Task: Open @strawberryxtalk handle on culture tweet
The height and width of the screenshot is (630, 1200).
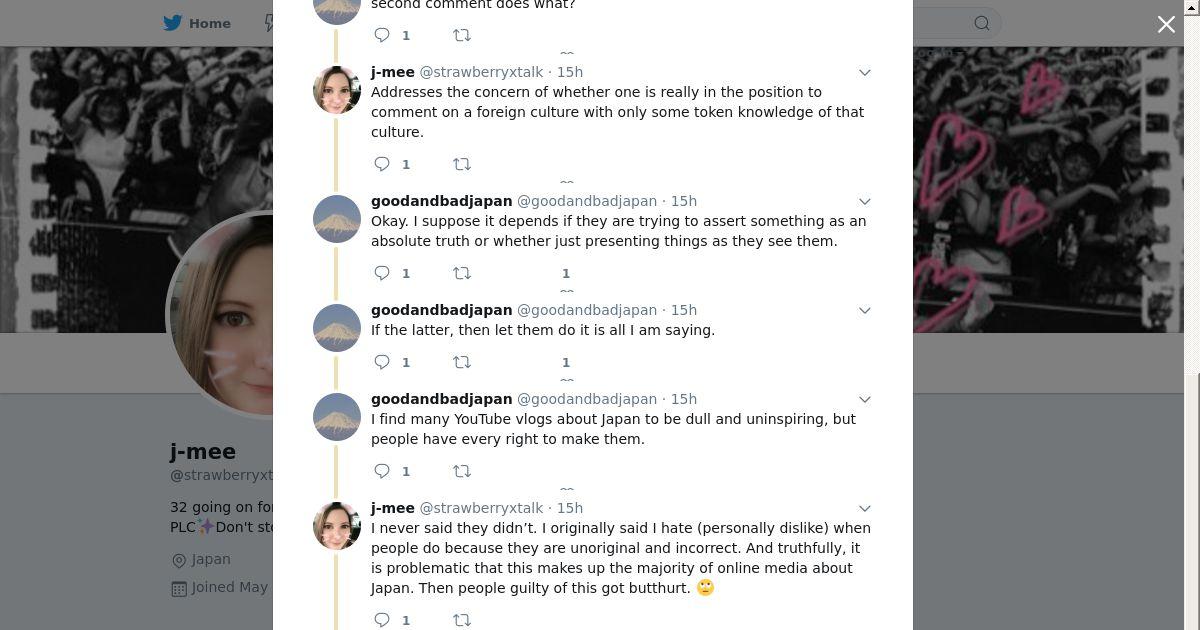Action: pos(481,72)
